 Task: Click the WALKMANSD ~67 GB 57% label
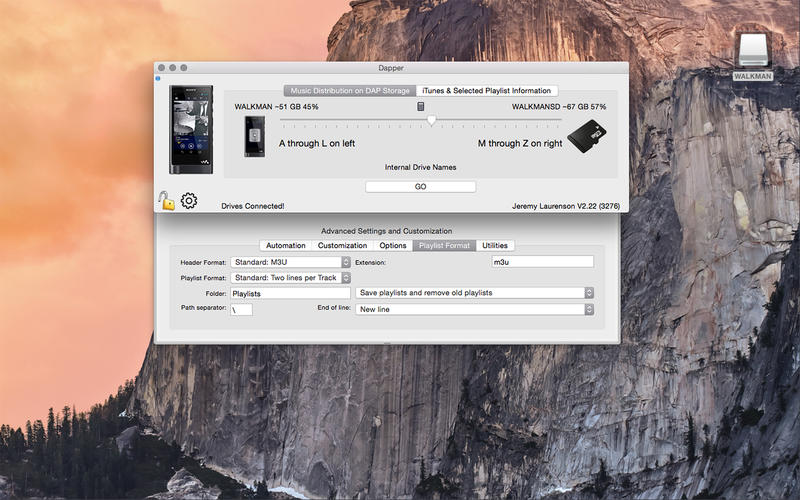559,107
